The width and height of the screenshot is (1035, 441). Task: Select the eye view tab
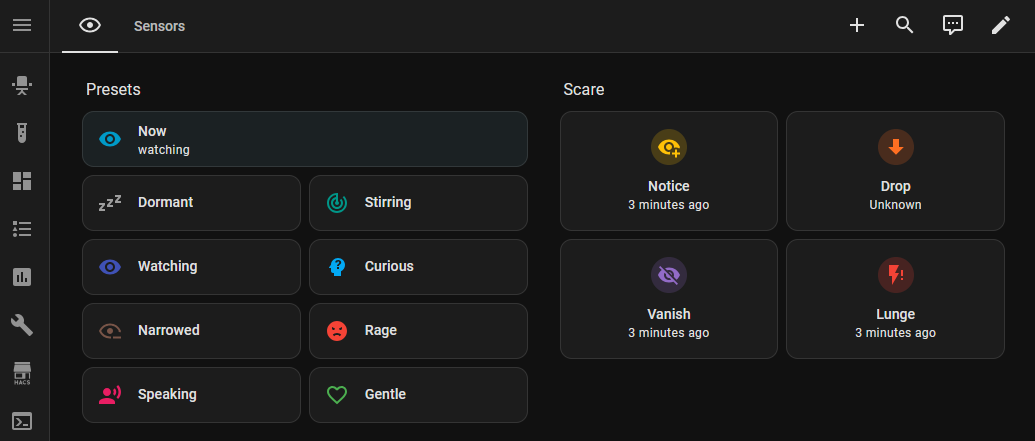pyautogui.click(x=90, y=26)
